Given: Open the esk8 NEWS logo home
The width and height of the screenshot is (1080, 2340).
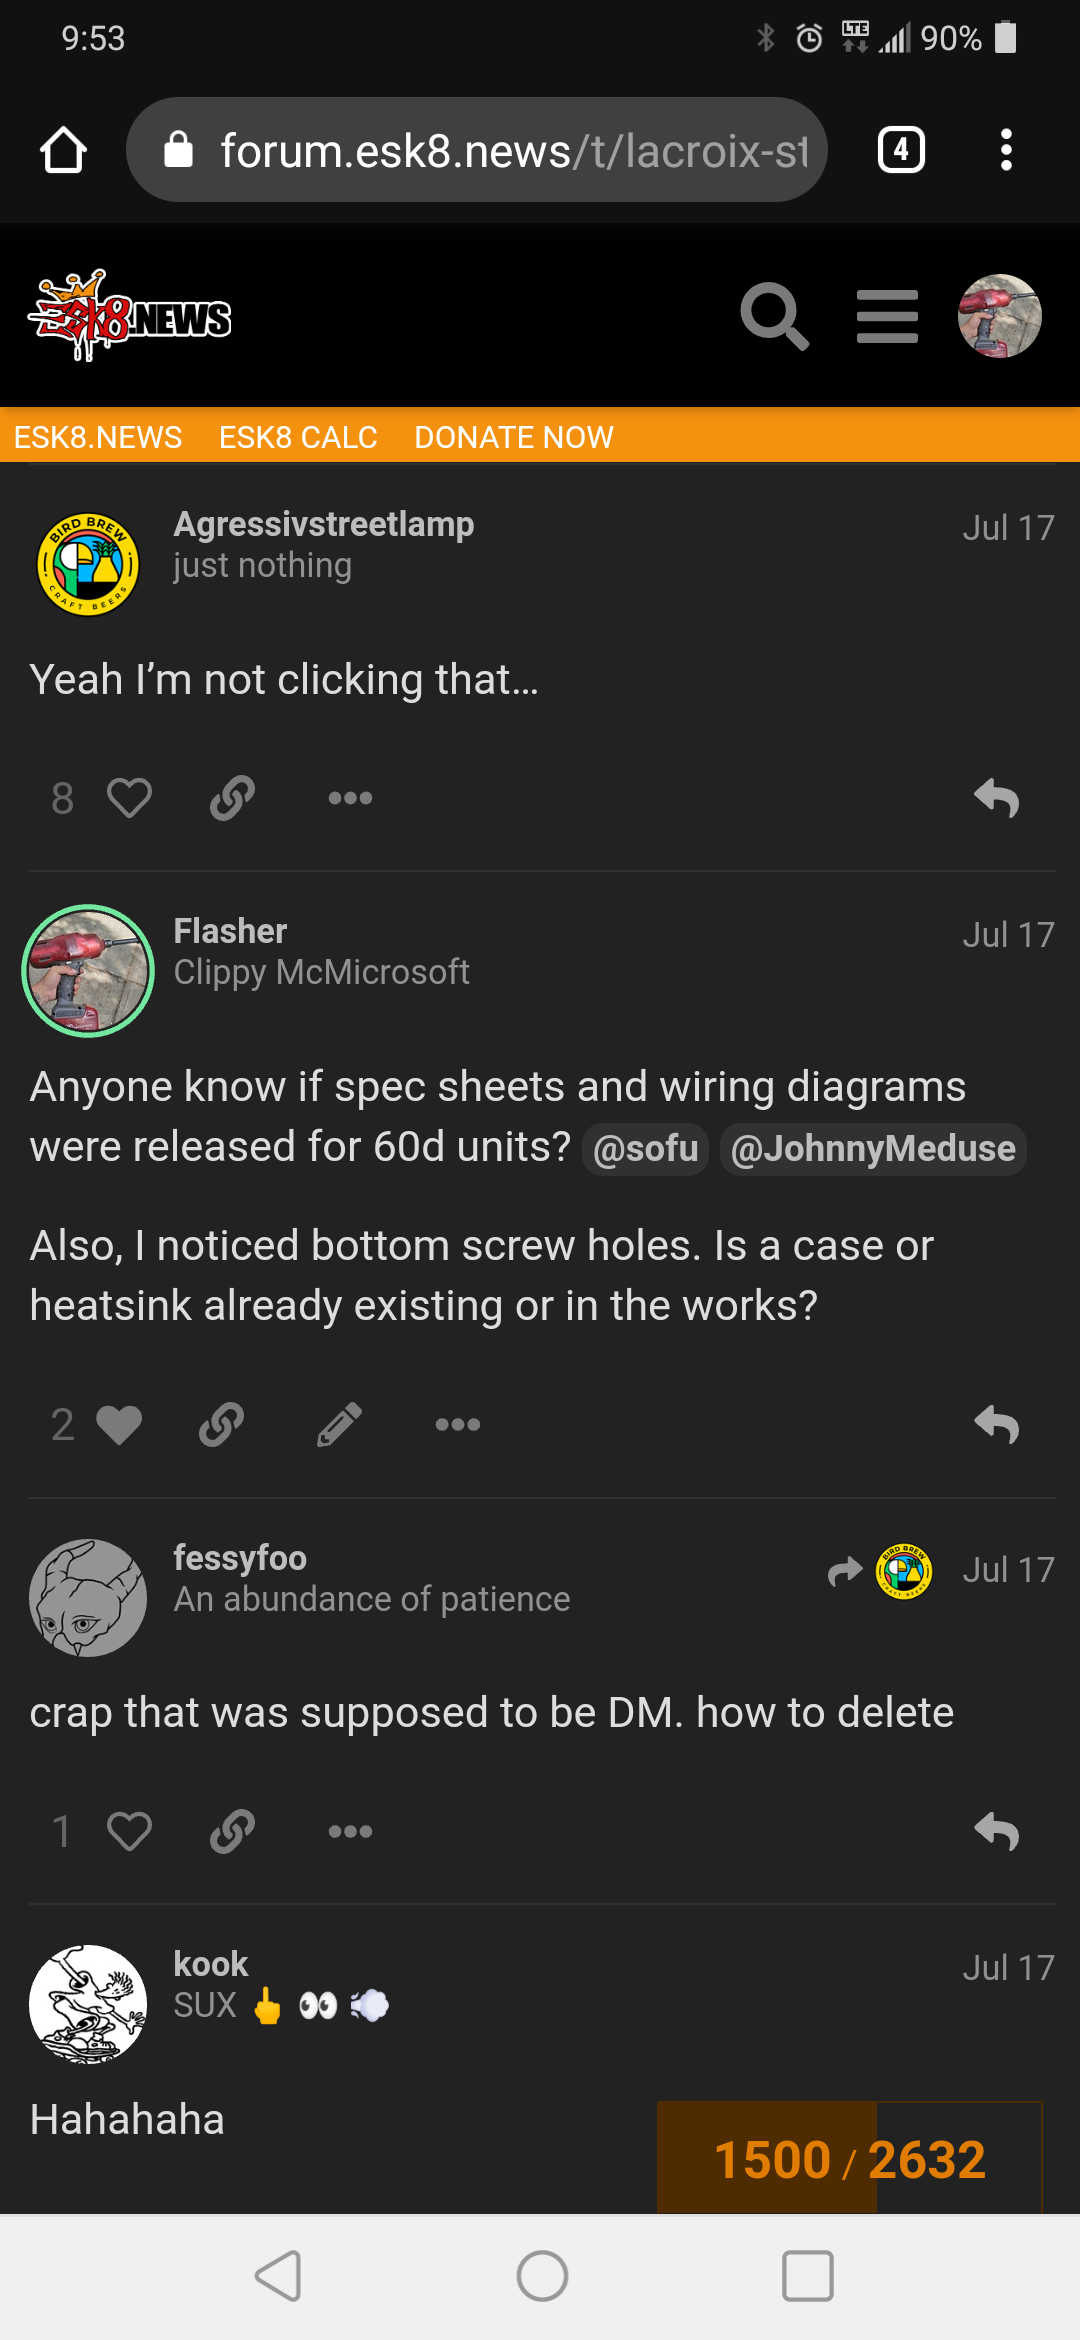Looking at the screenshot, I should pos(130,317).
